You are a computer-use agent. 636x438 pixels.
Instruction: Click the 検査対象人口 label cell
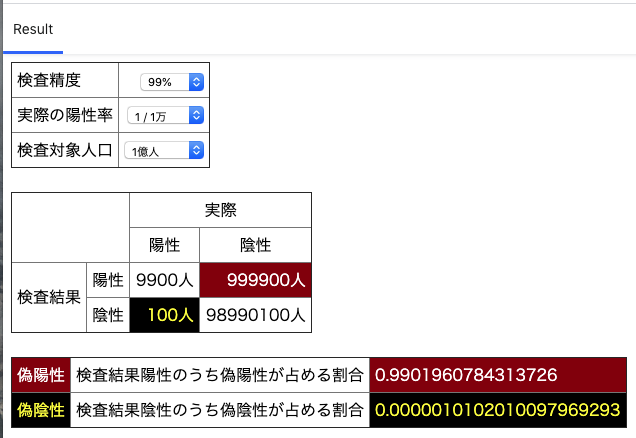[65, 150]
